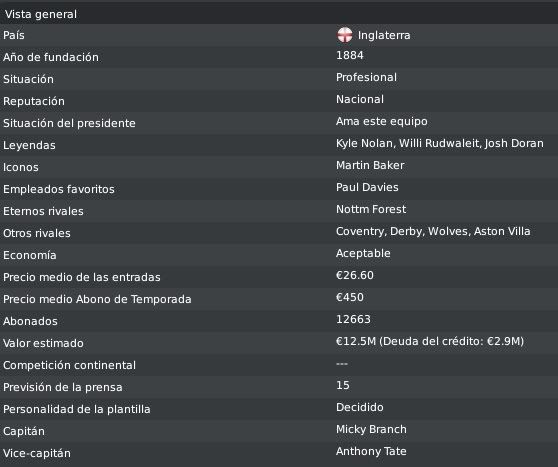Select the Vista general header
The height and width of the screenshot is (467, 558).
[x=279, y=14]
